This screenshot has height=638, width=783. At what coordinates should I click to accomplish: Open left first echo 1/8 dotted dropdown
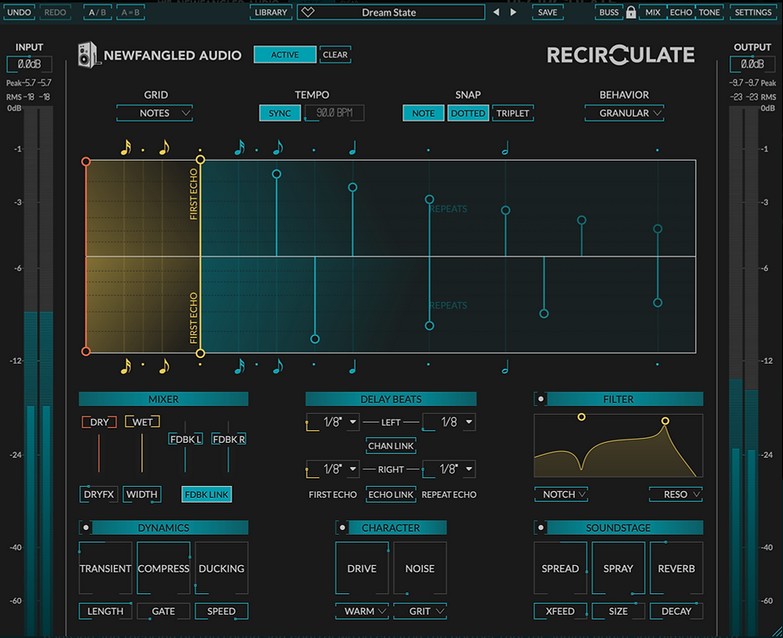tap(333, 422)
